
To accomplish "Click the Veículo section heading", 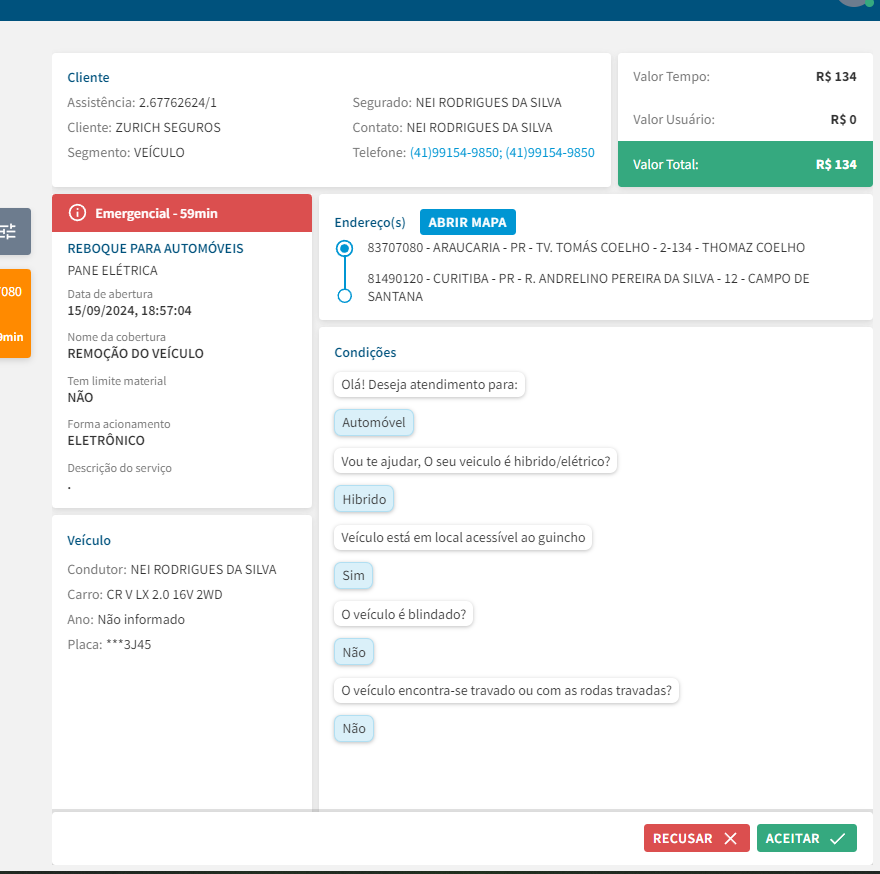I will click(x=89, y=541).
